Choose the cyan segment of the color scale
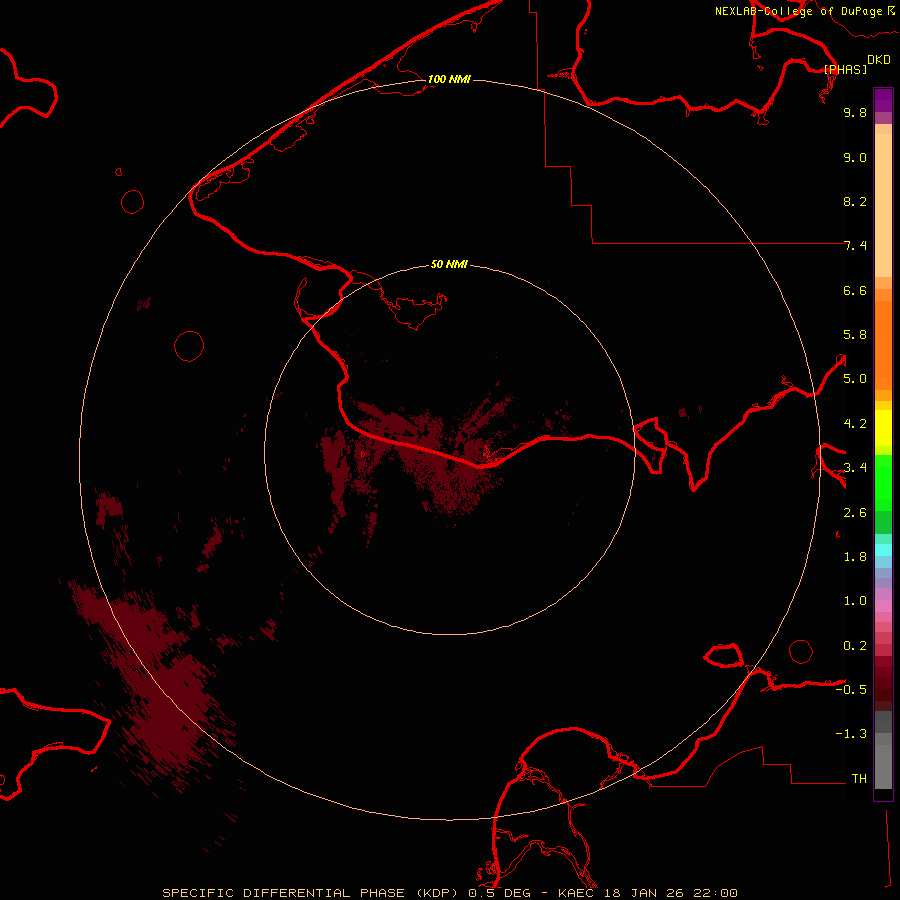The image size is (900, 900). click(883, 549)
